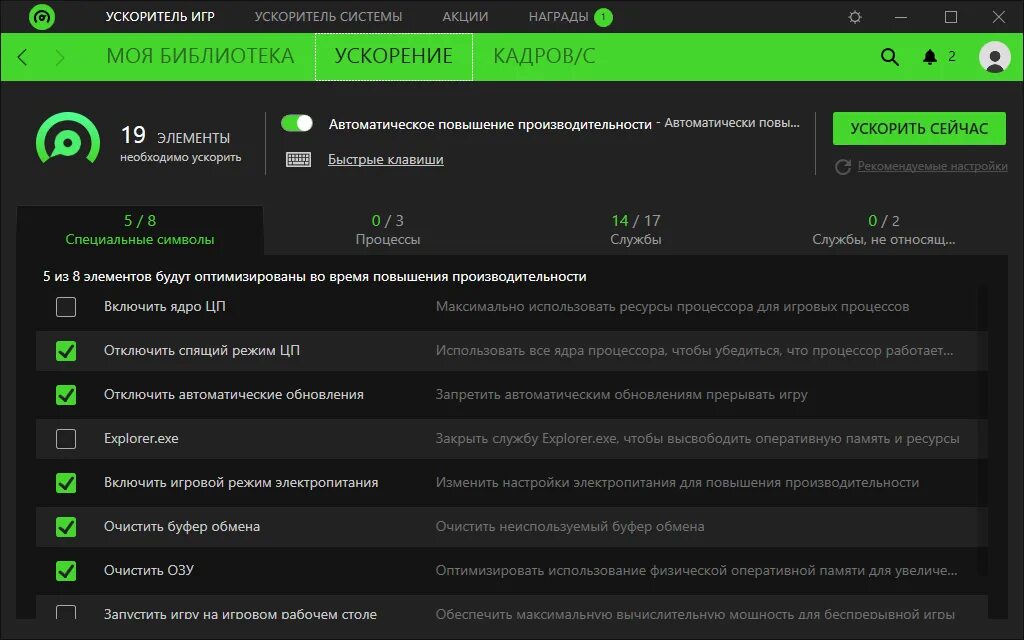Click the text 'Отключить спящий режим ЦП'
1024x640 pixels.
click(202, 351)
